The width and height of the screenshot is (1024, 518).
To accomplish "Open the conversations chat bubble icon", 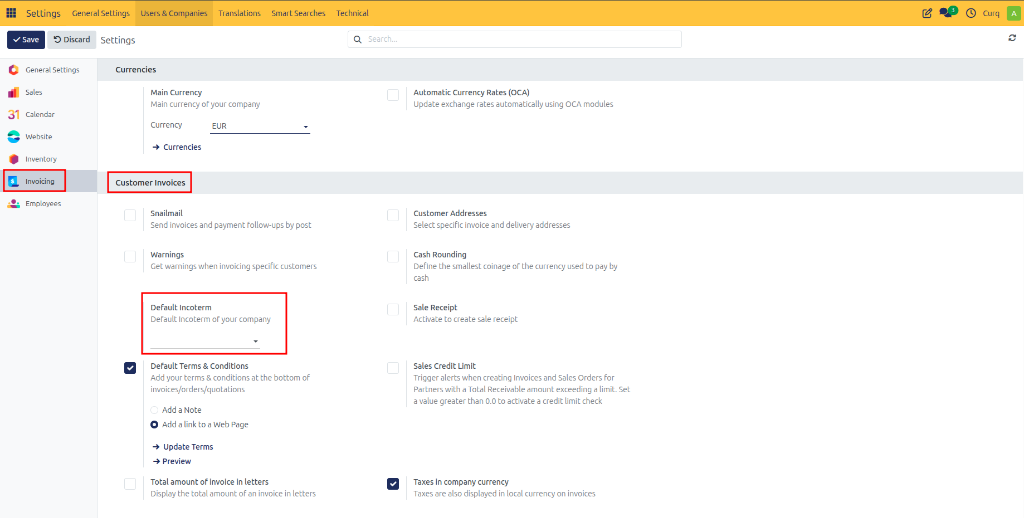I will 948,12.
